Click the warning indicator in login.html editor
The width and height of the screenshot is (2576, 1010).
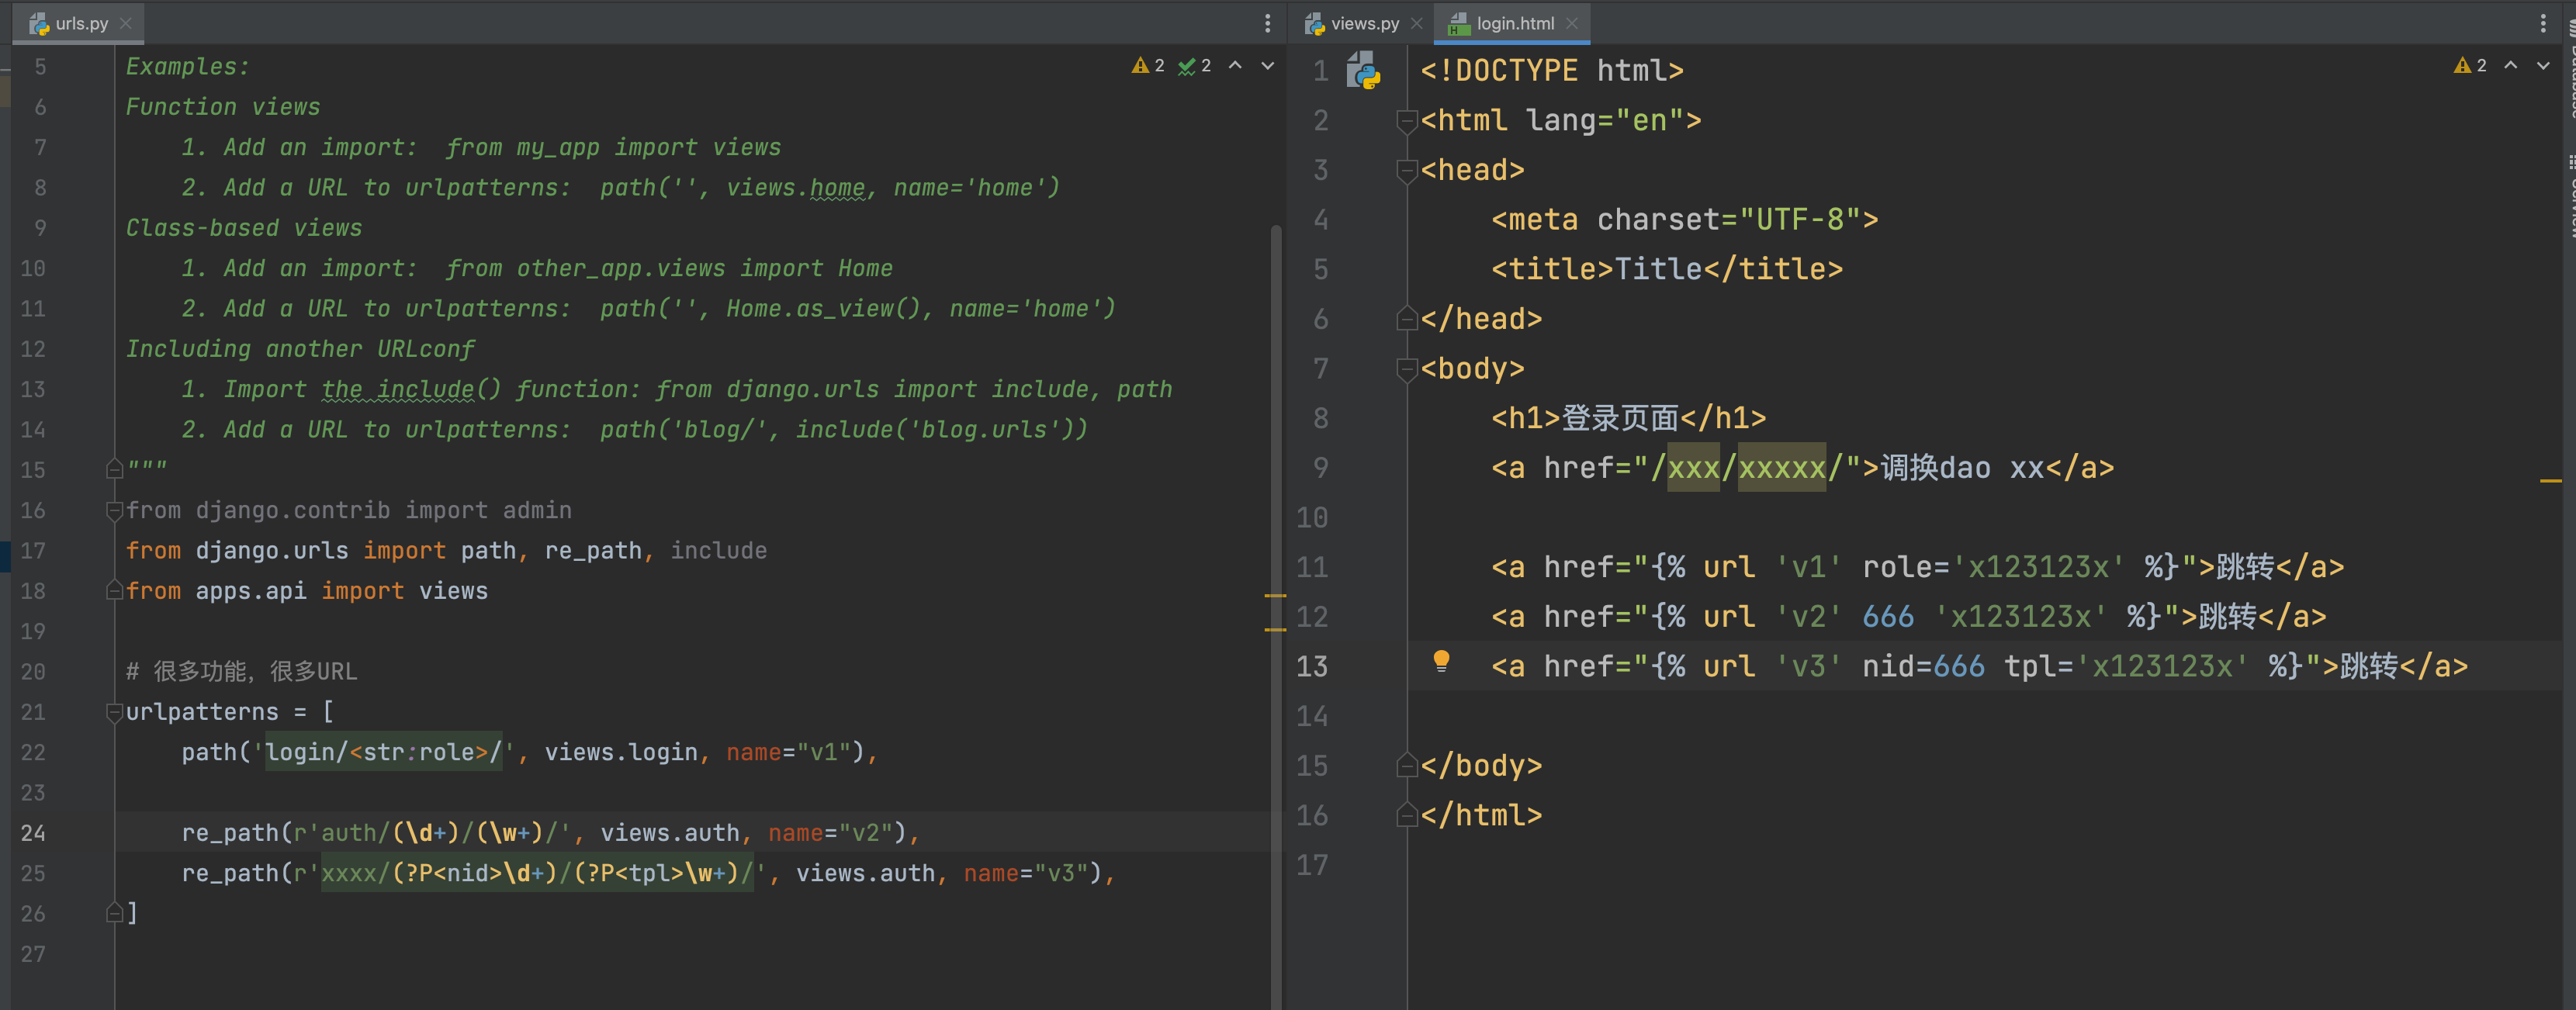coord(2469,66)
